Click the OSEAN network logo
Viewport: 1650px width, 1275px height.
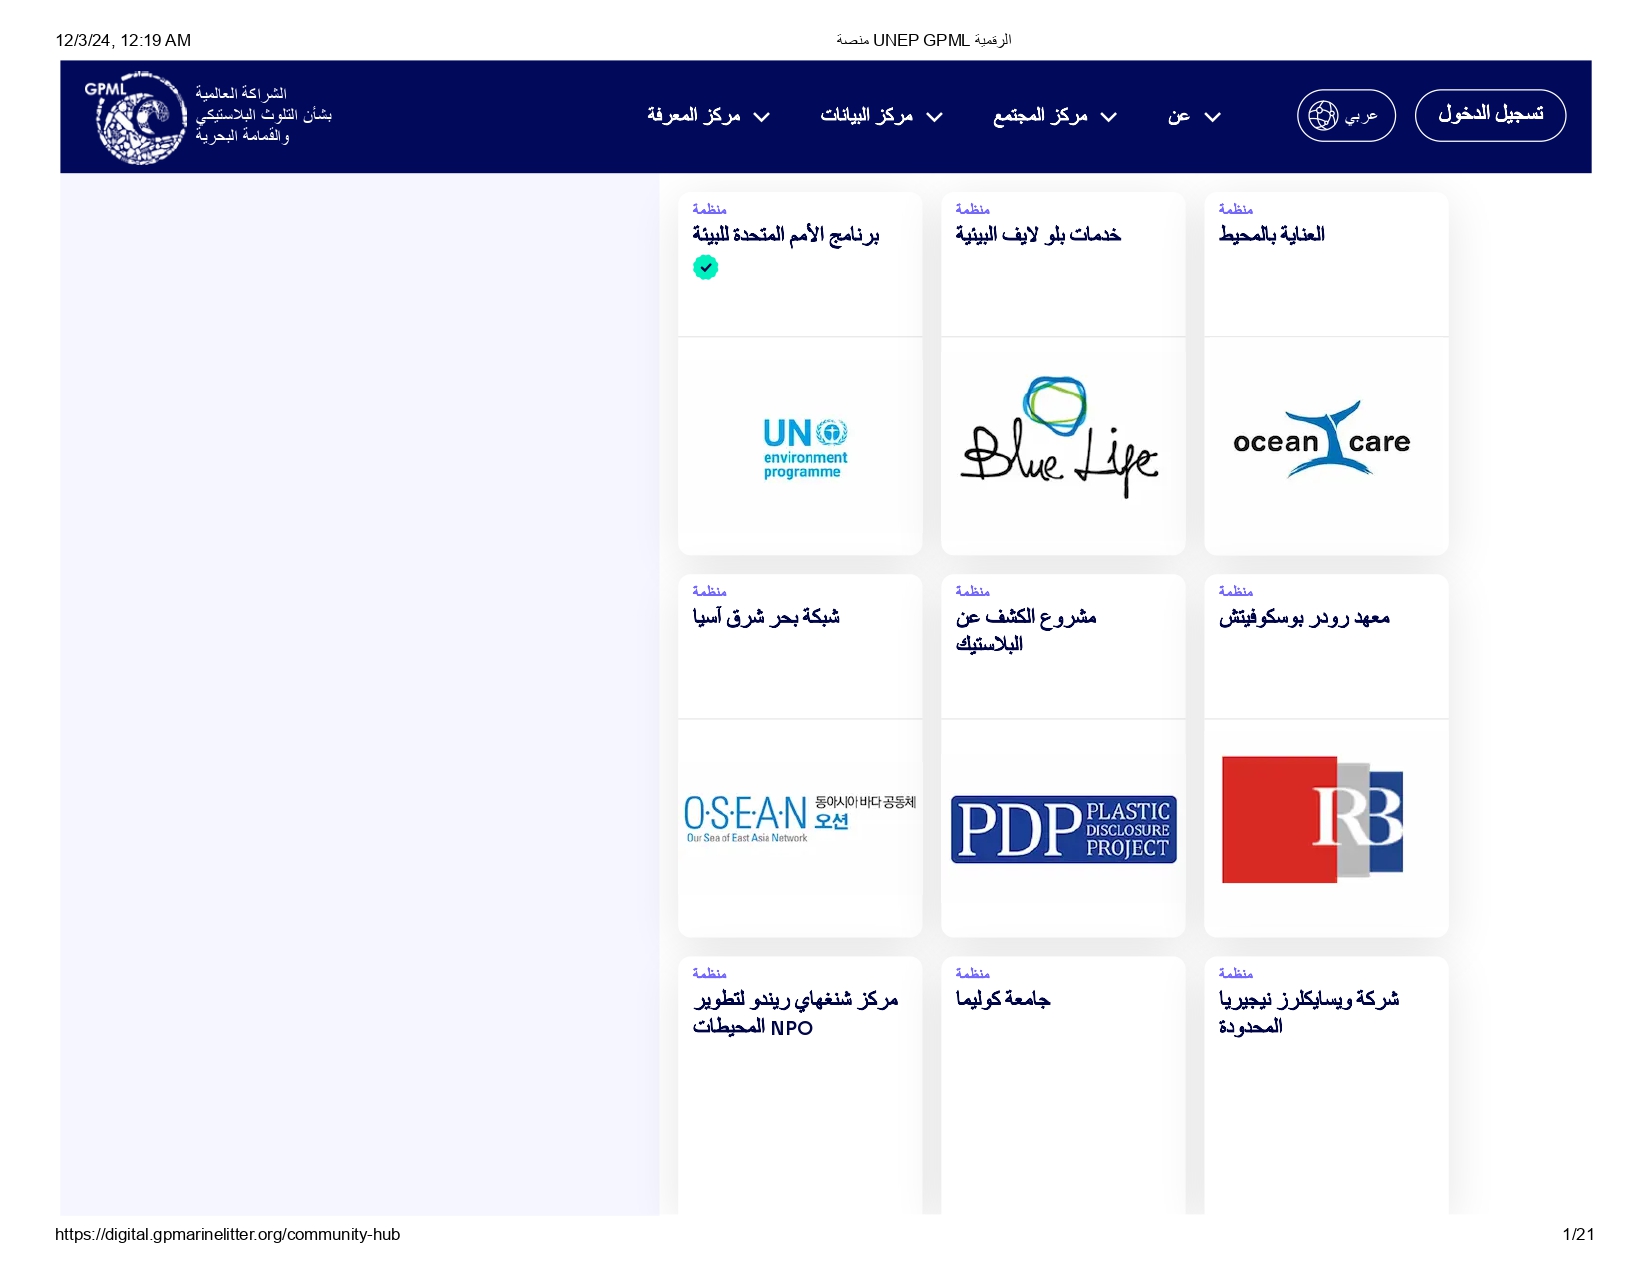pos(799,819)
